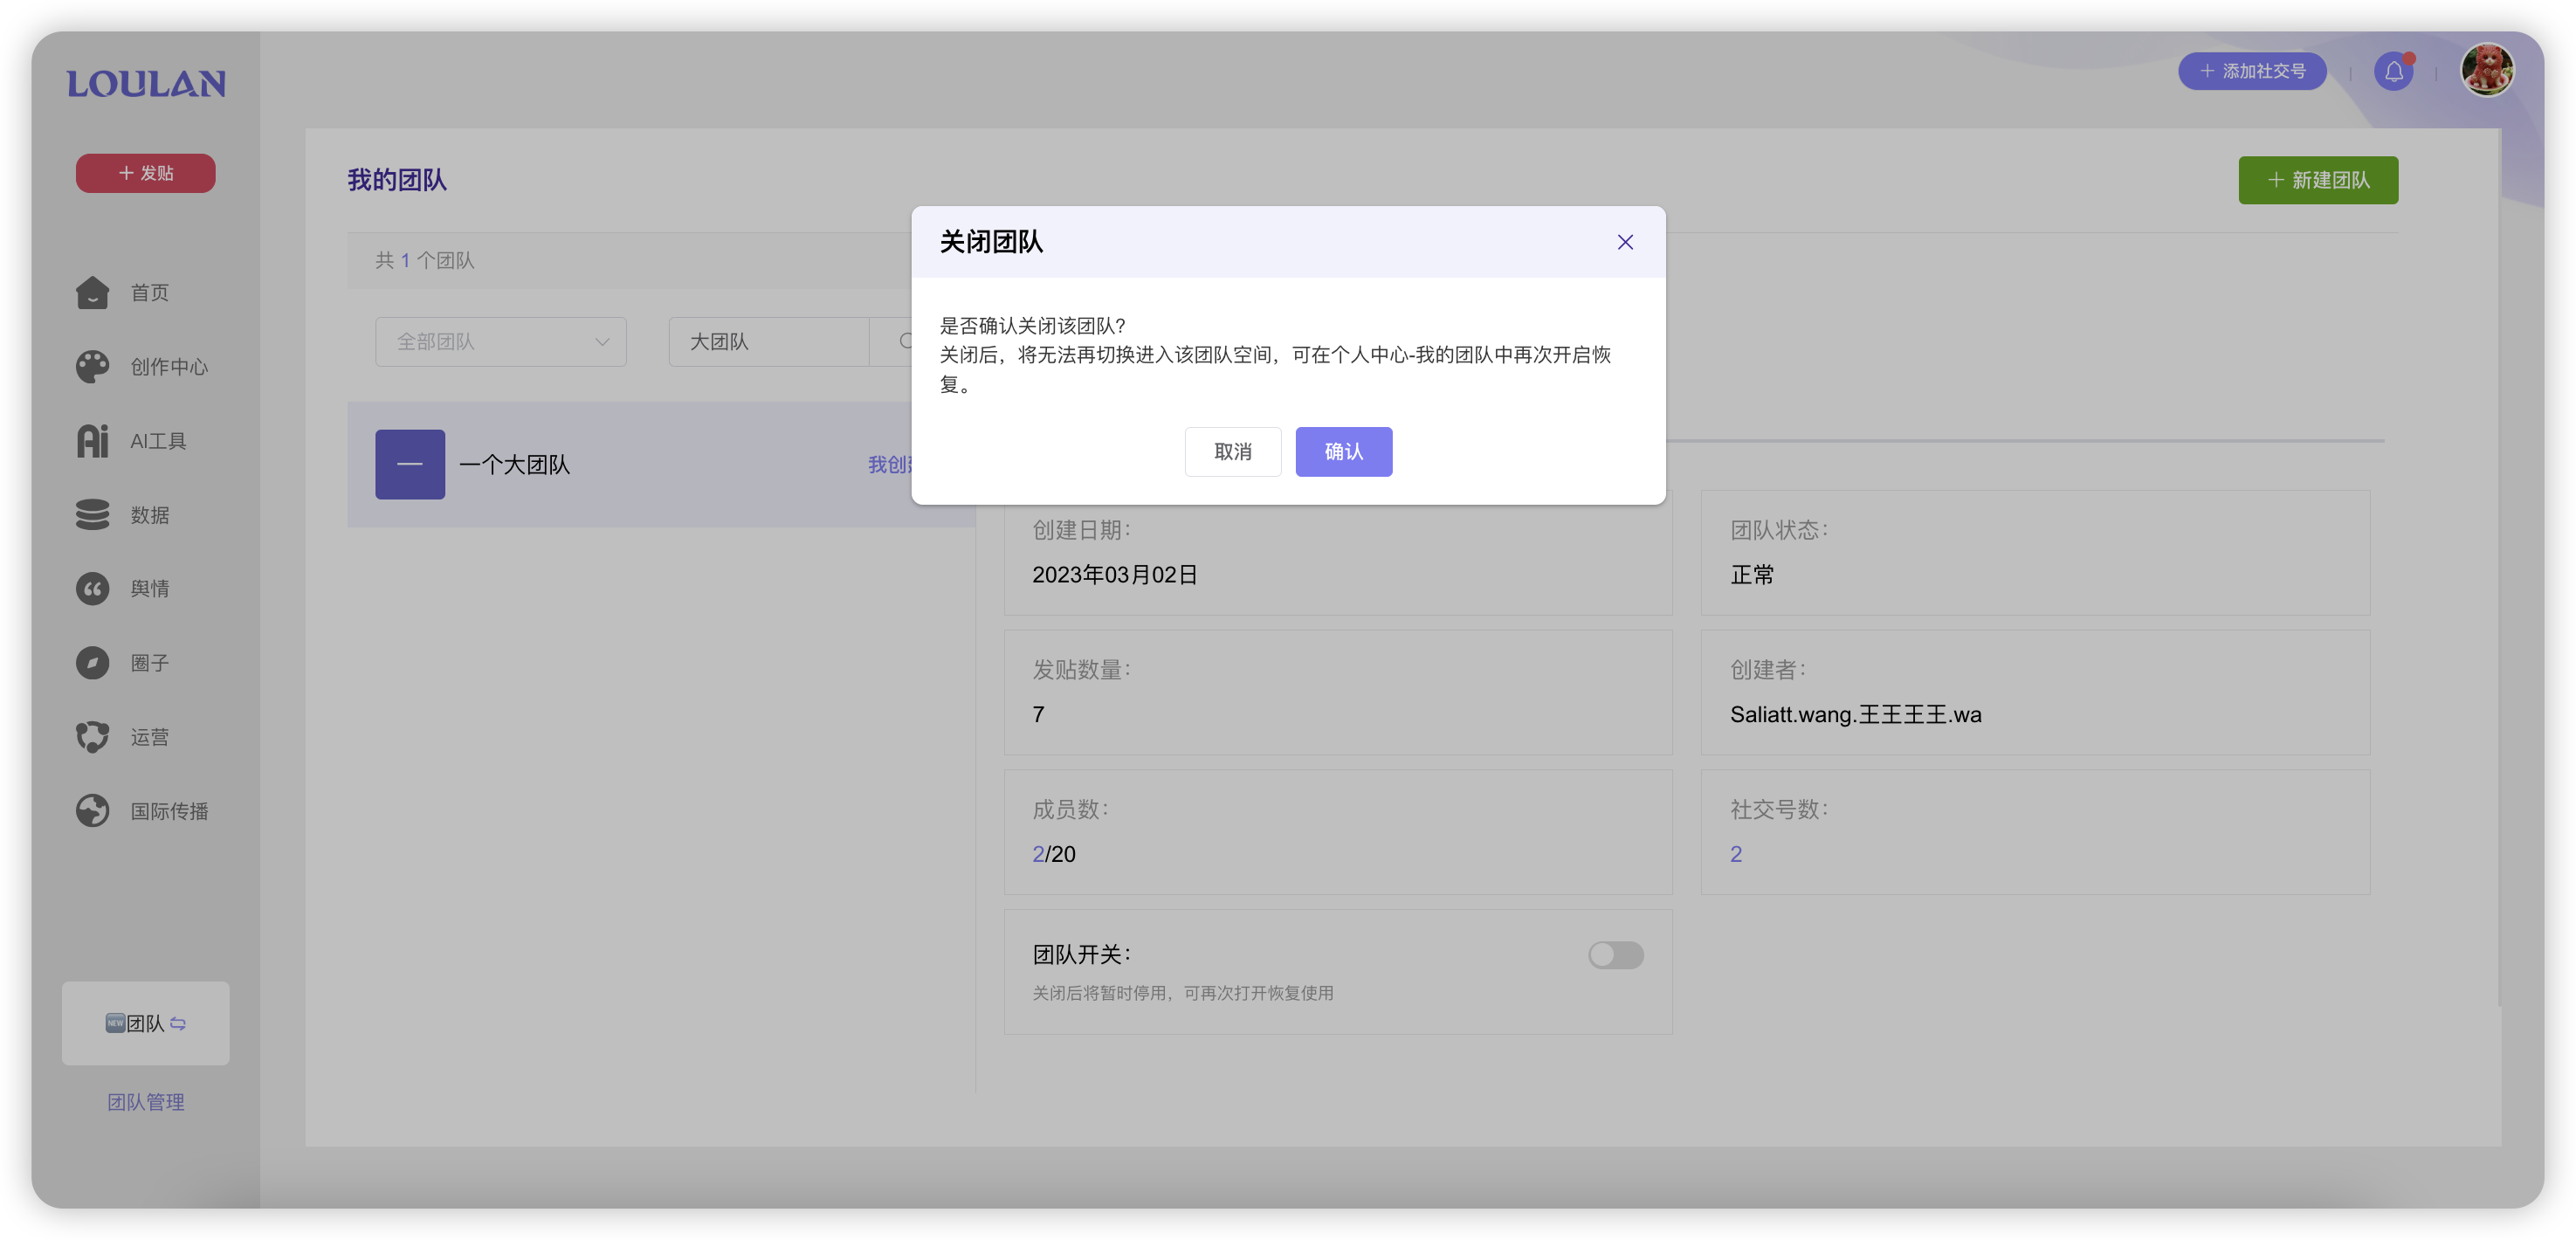Go to 首页 menu item
Viewport: 2576px width, 1240px height.
[150, 293]
